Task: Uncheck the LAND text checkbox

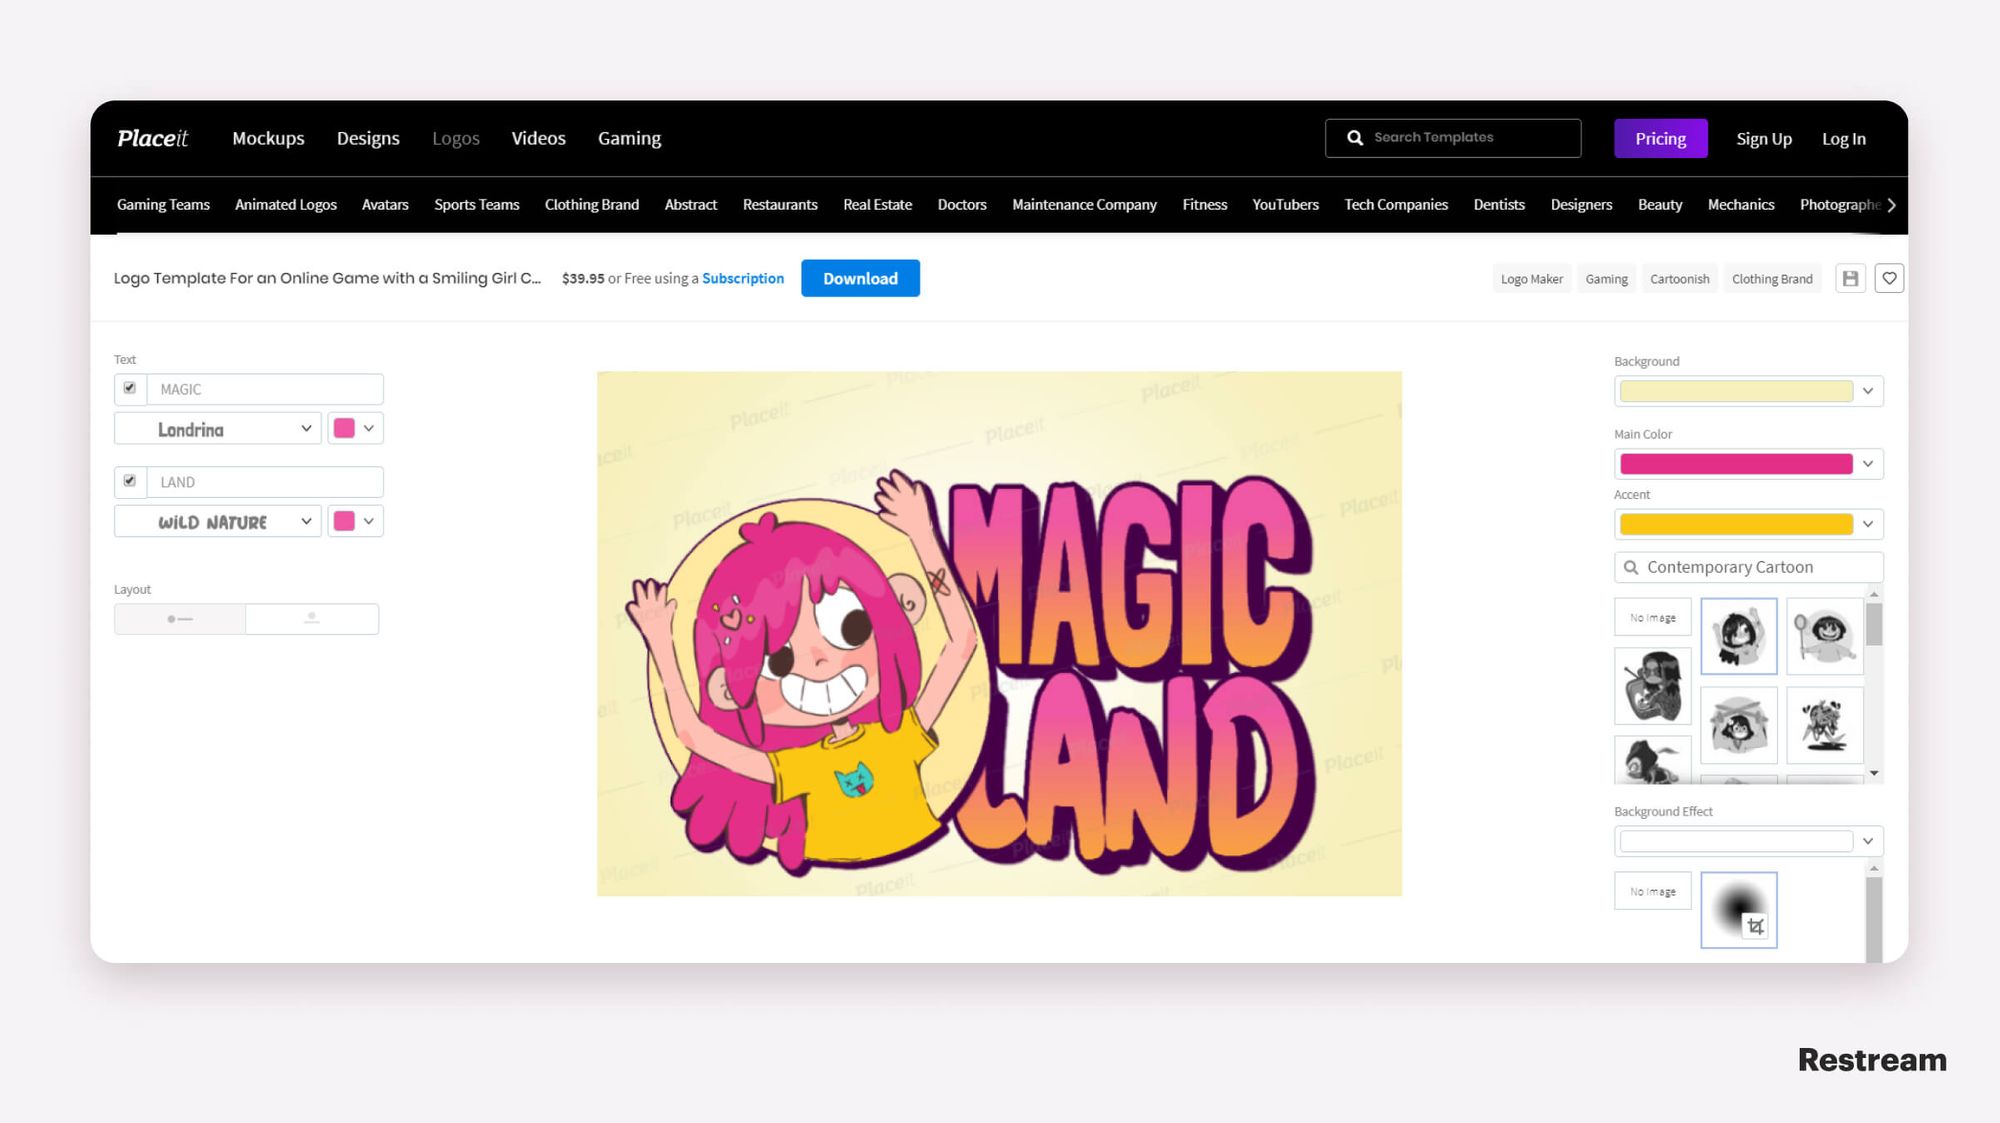Action: click(x=130, y=481)
